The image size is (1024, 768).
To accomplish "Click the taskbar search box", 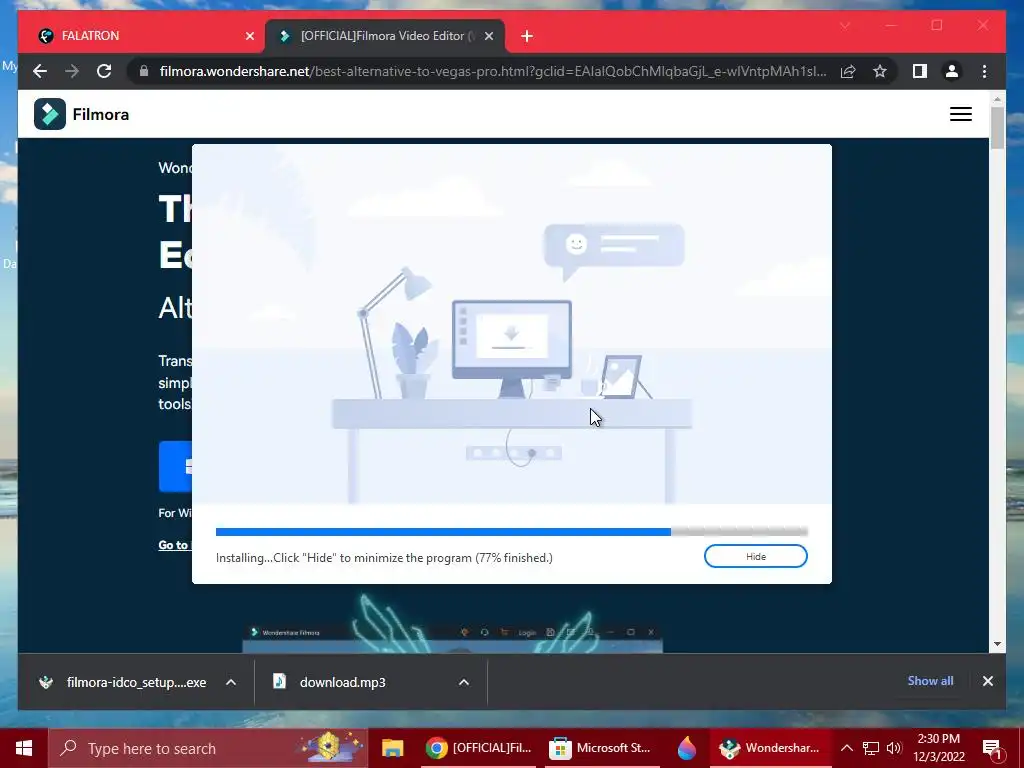I will point(208,748).
